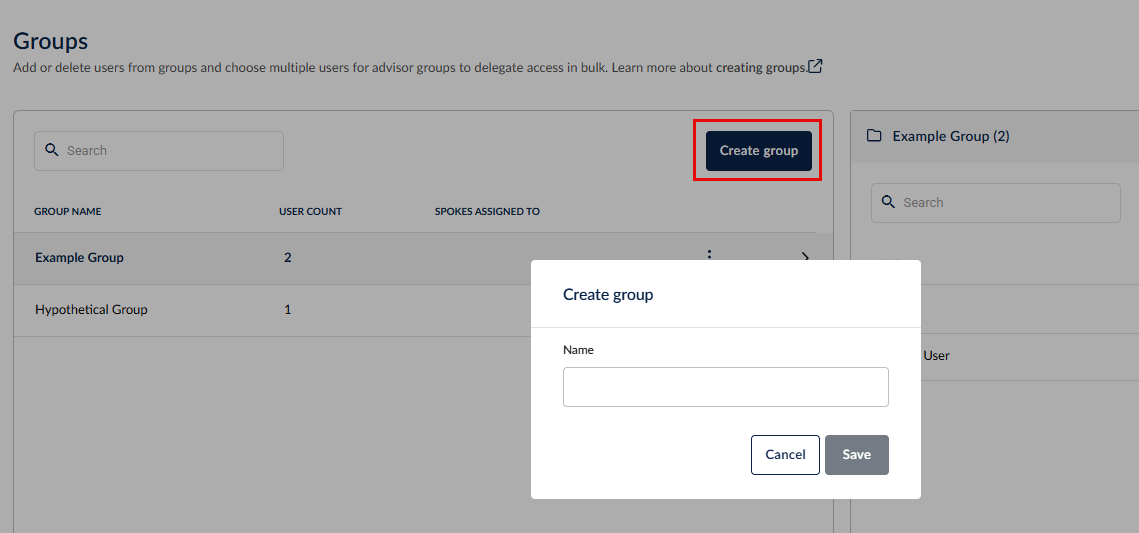Sort by the GROUP NAME column header

coord(68,212)
